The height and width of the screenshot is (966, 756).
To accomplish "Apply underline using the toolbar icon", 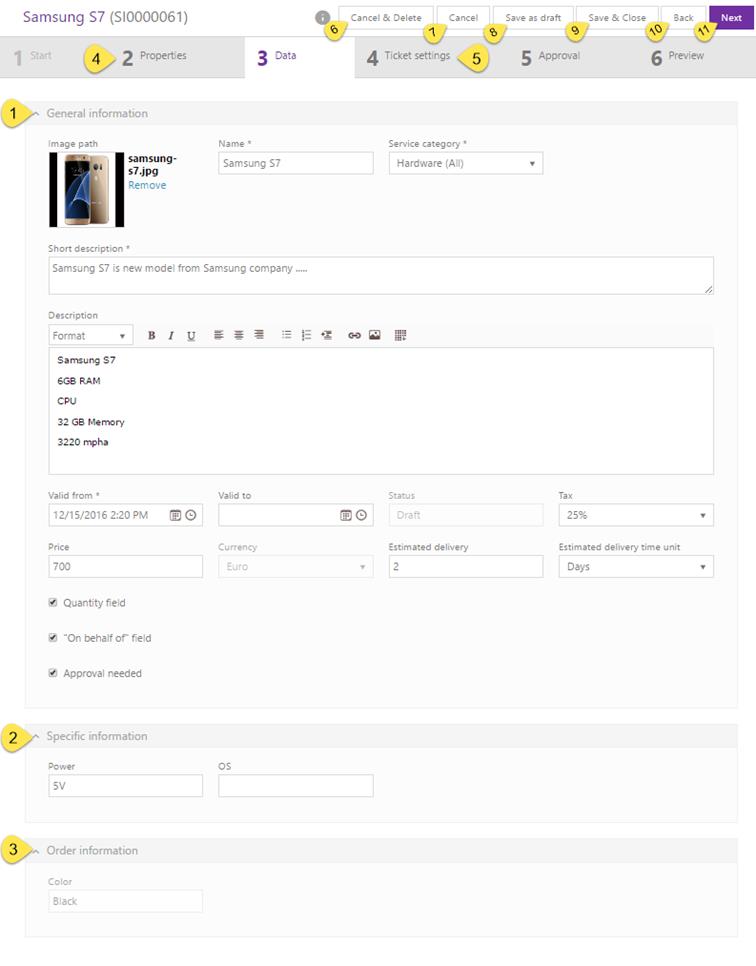I will pos(191,336).
